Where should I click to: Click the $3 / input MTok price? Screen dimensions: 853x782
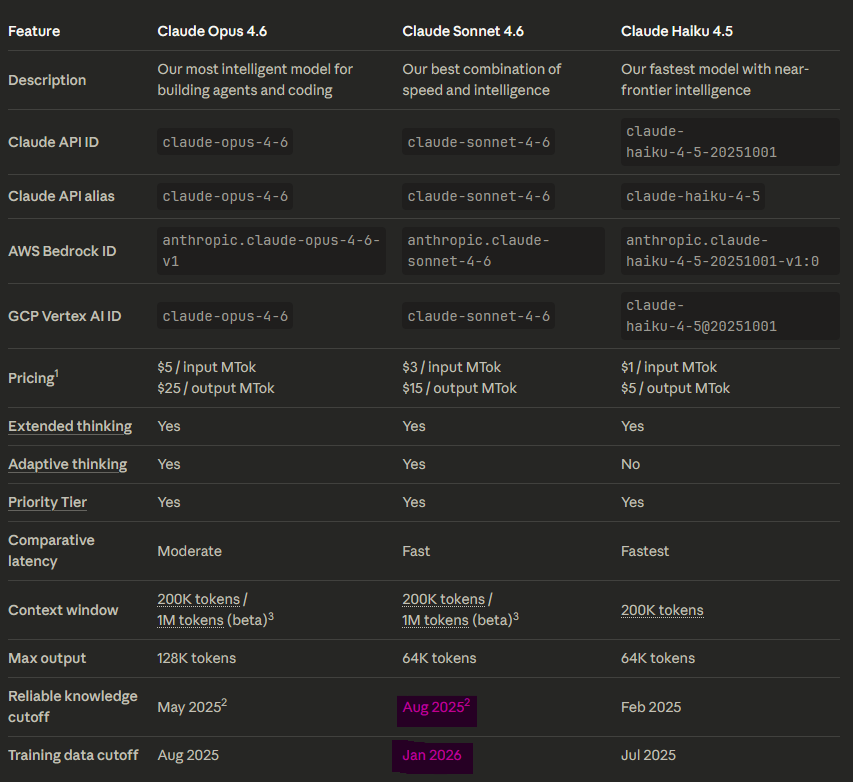(x=452, y=367)
